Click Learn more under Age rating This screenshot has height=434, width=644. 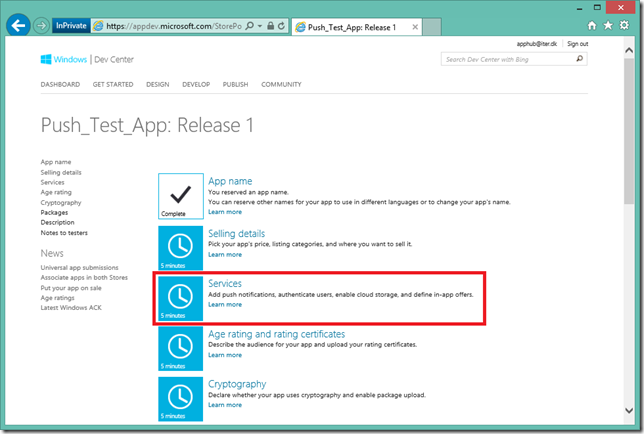pyautogui.click(x=225, y=355)
